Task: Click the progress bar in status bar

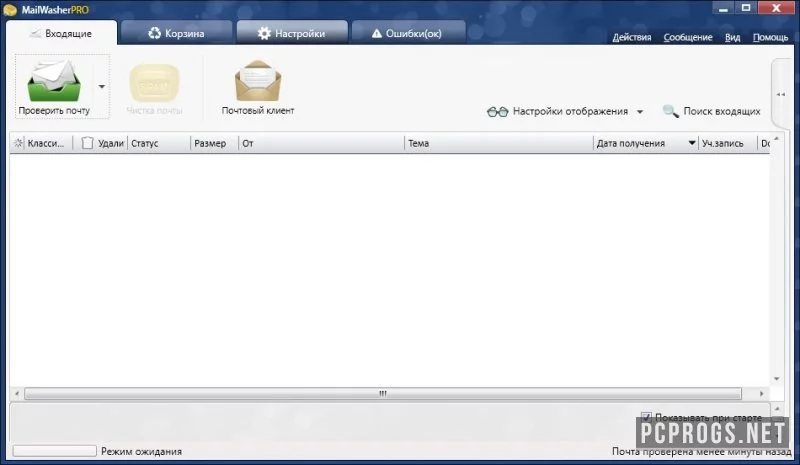Action: [x=55, y=451]
